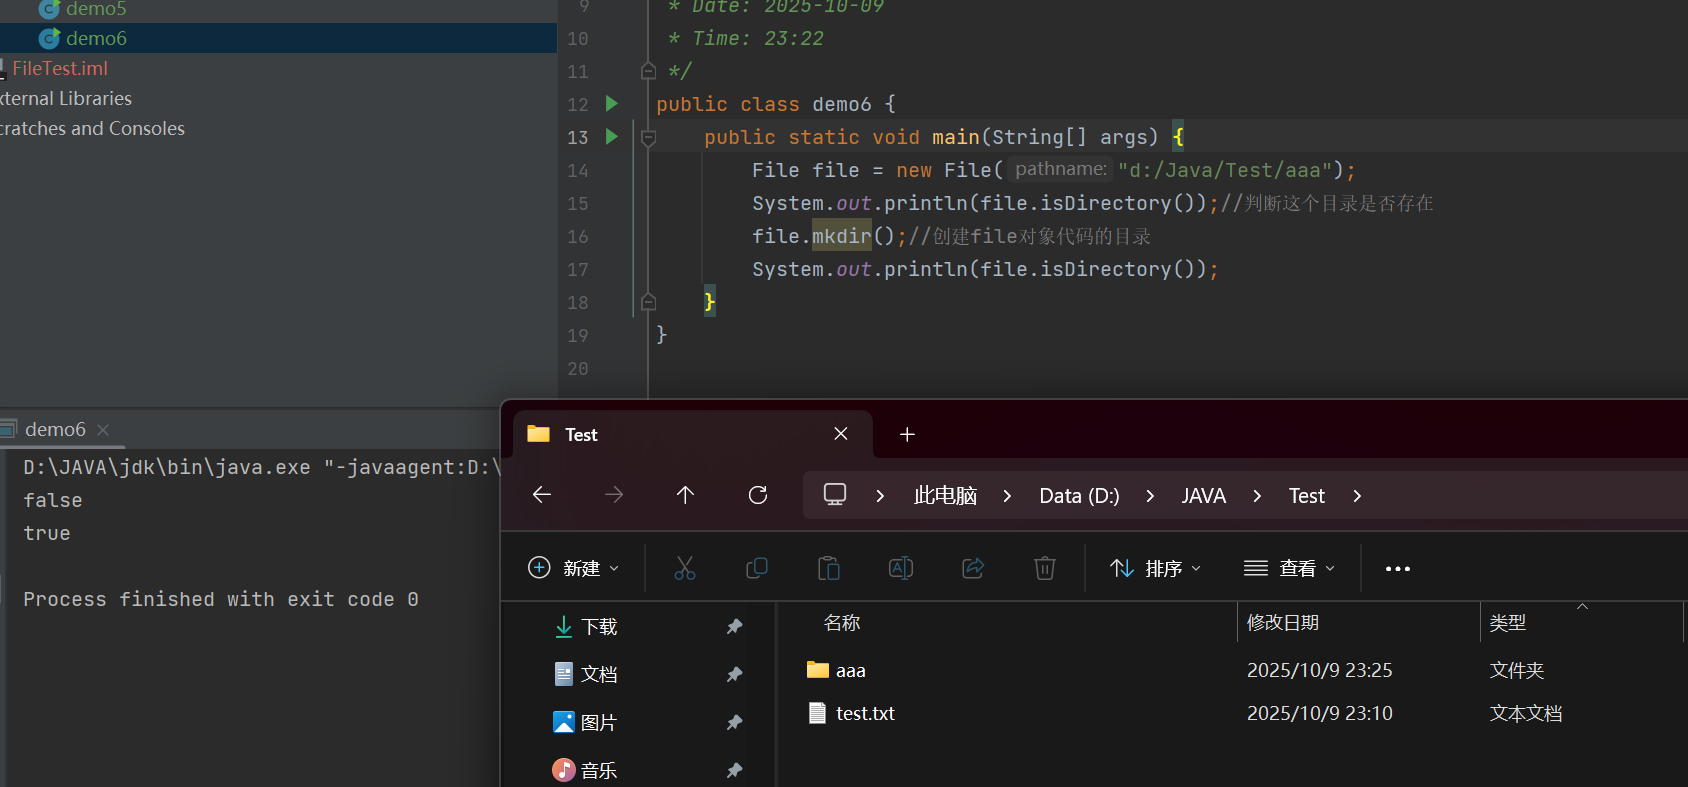Viewport: 1688px width, 787px height.
Task: Open the See more ellipsis menu
Action: tap(1398, 568)
